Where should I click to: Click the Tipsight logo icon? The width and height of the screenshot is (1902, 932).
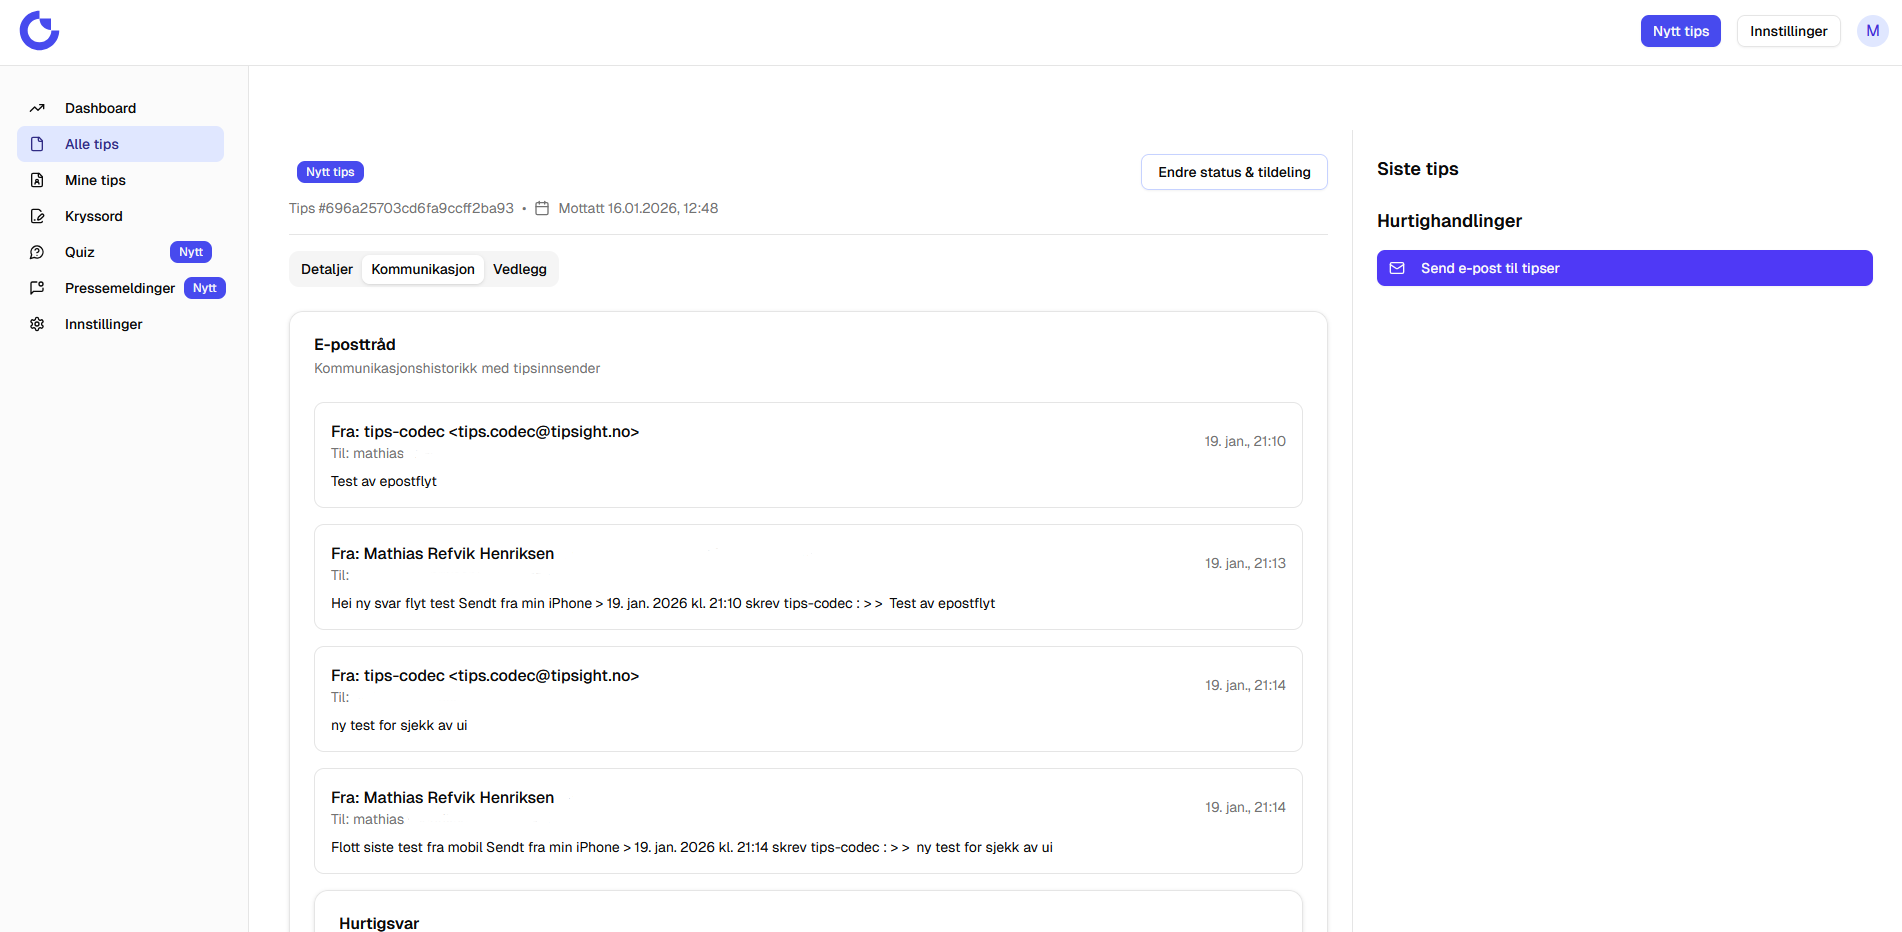pyautogui.click(x=40, y=31)
